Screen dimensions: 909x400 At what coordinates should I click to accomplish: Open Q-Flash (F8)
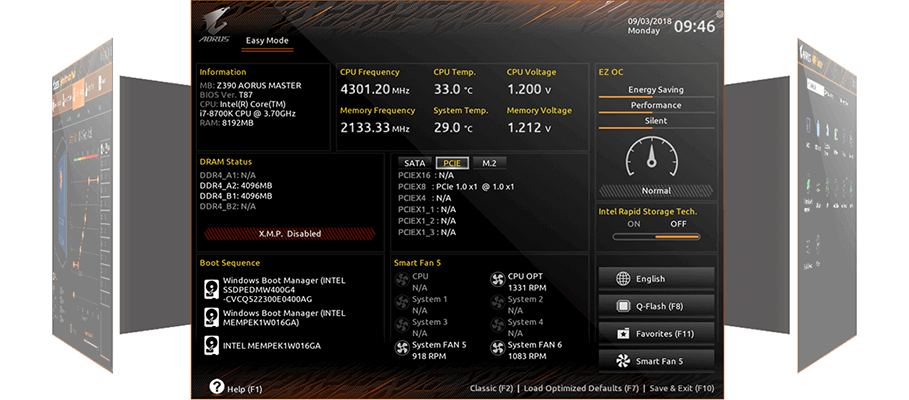coord(656,306)
